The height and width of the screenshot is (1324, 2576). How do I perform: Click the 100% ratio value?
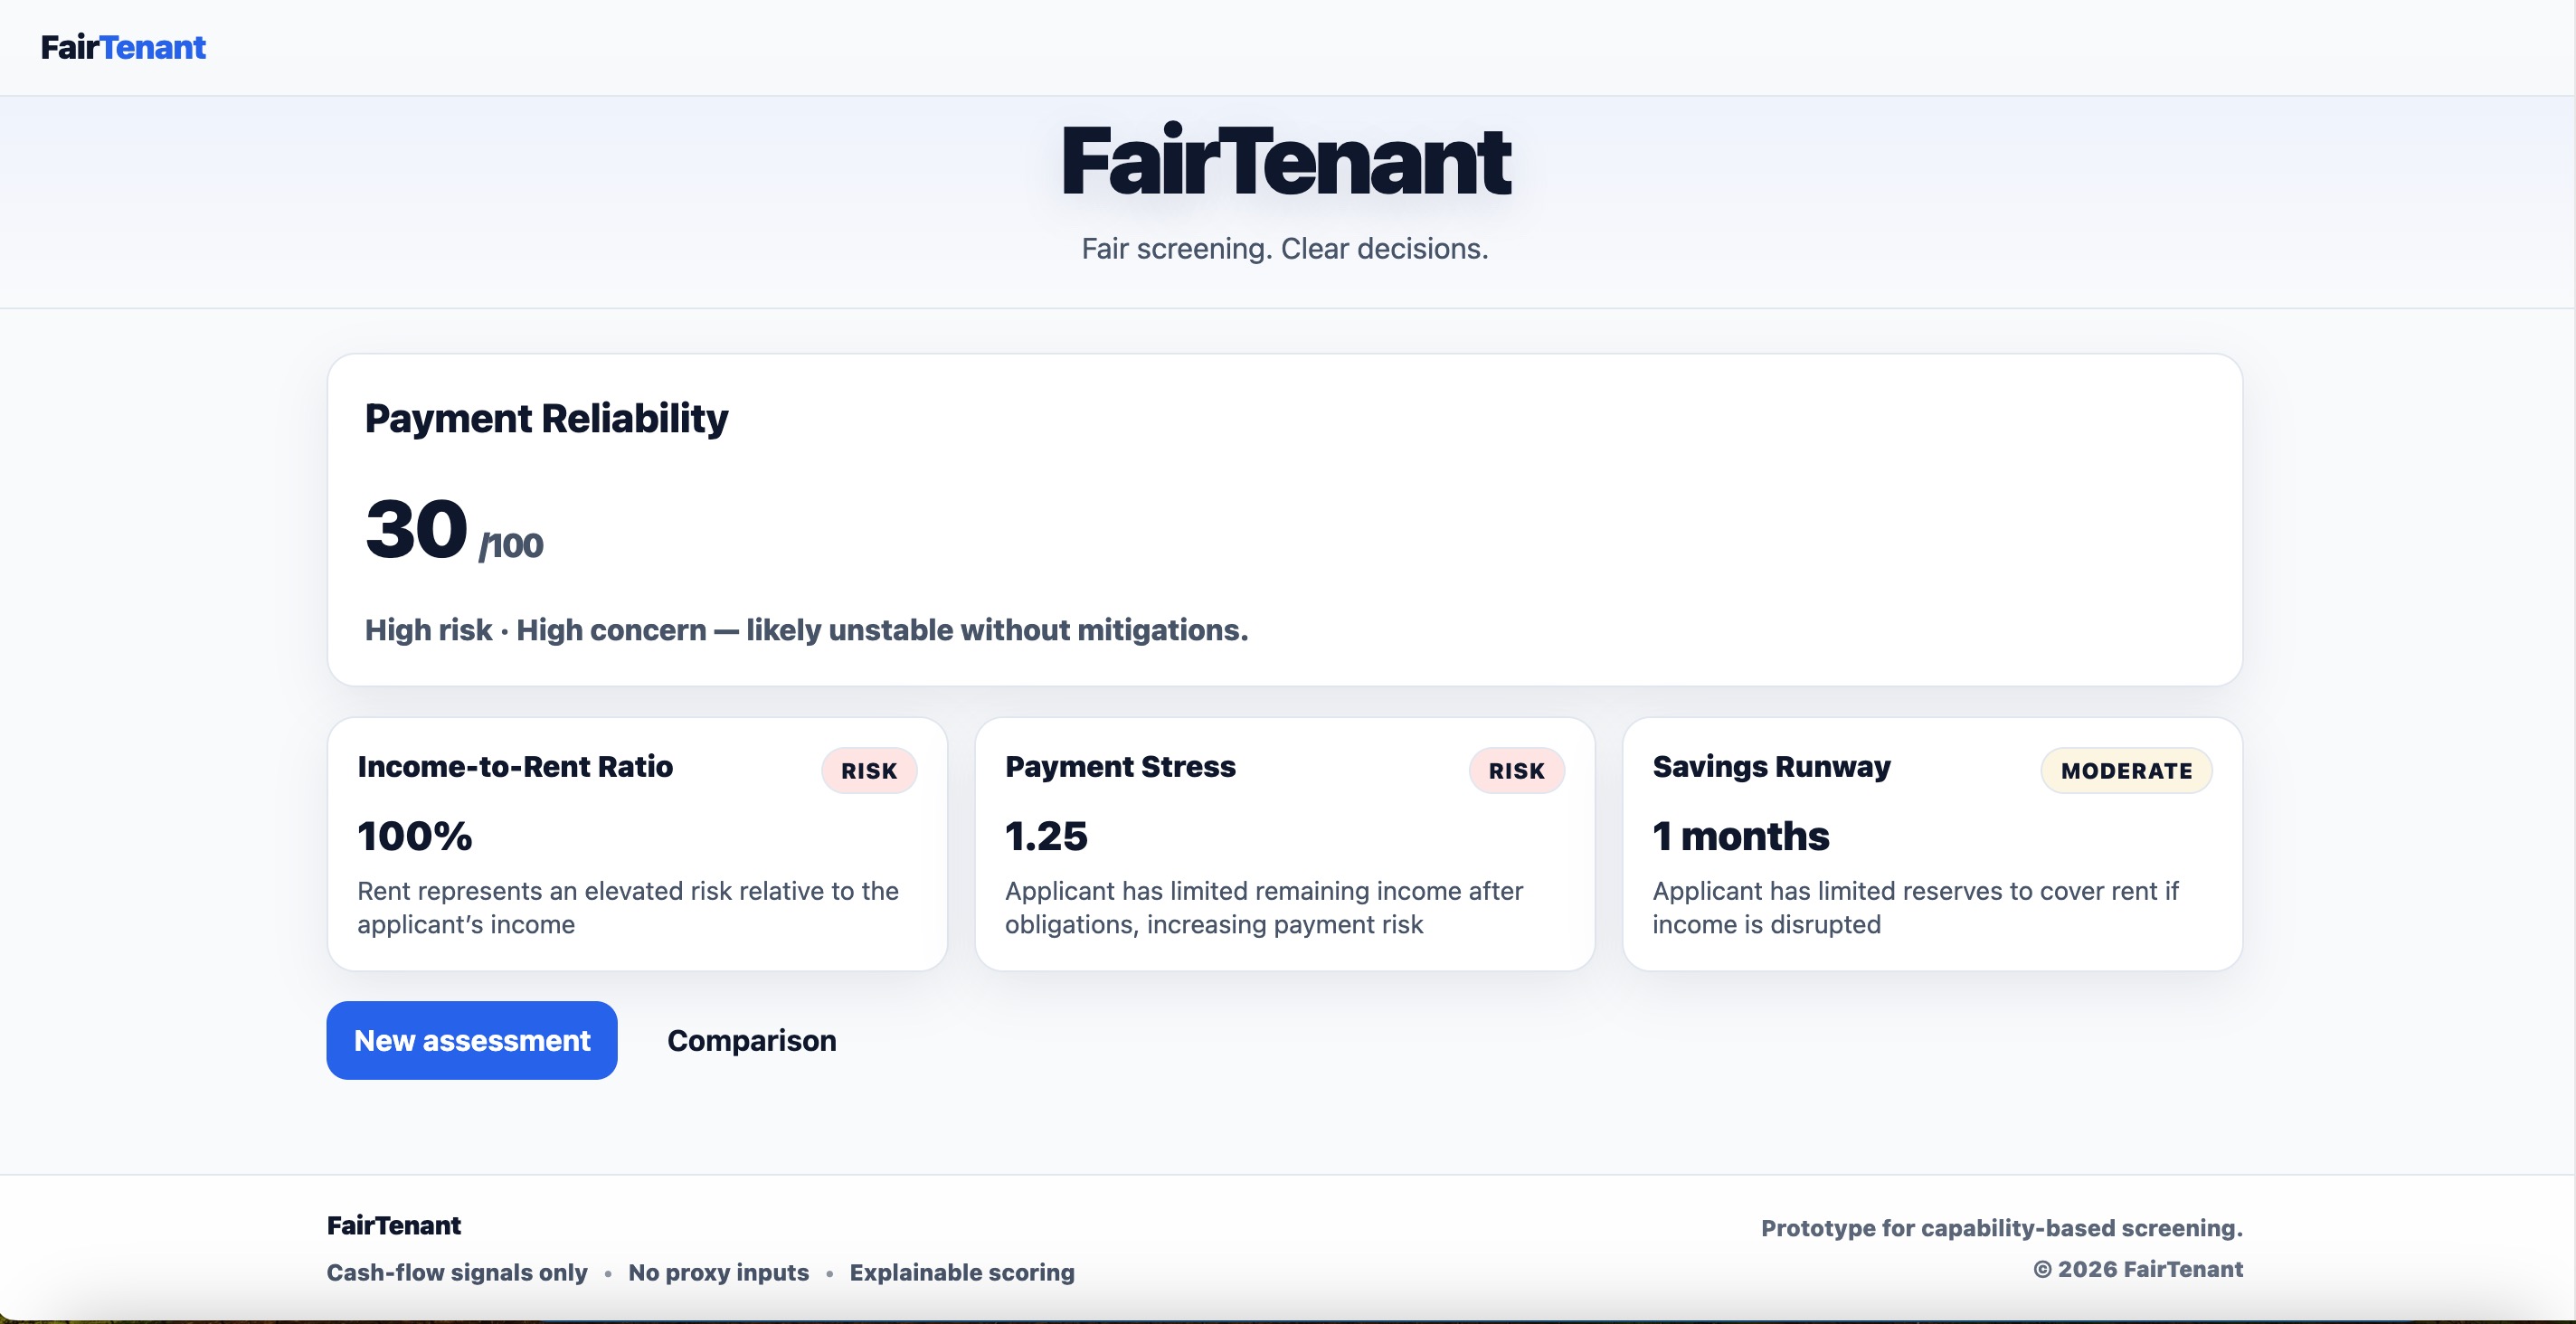point(414,836)
